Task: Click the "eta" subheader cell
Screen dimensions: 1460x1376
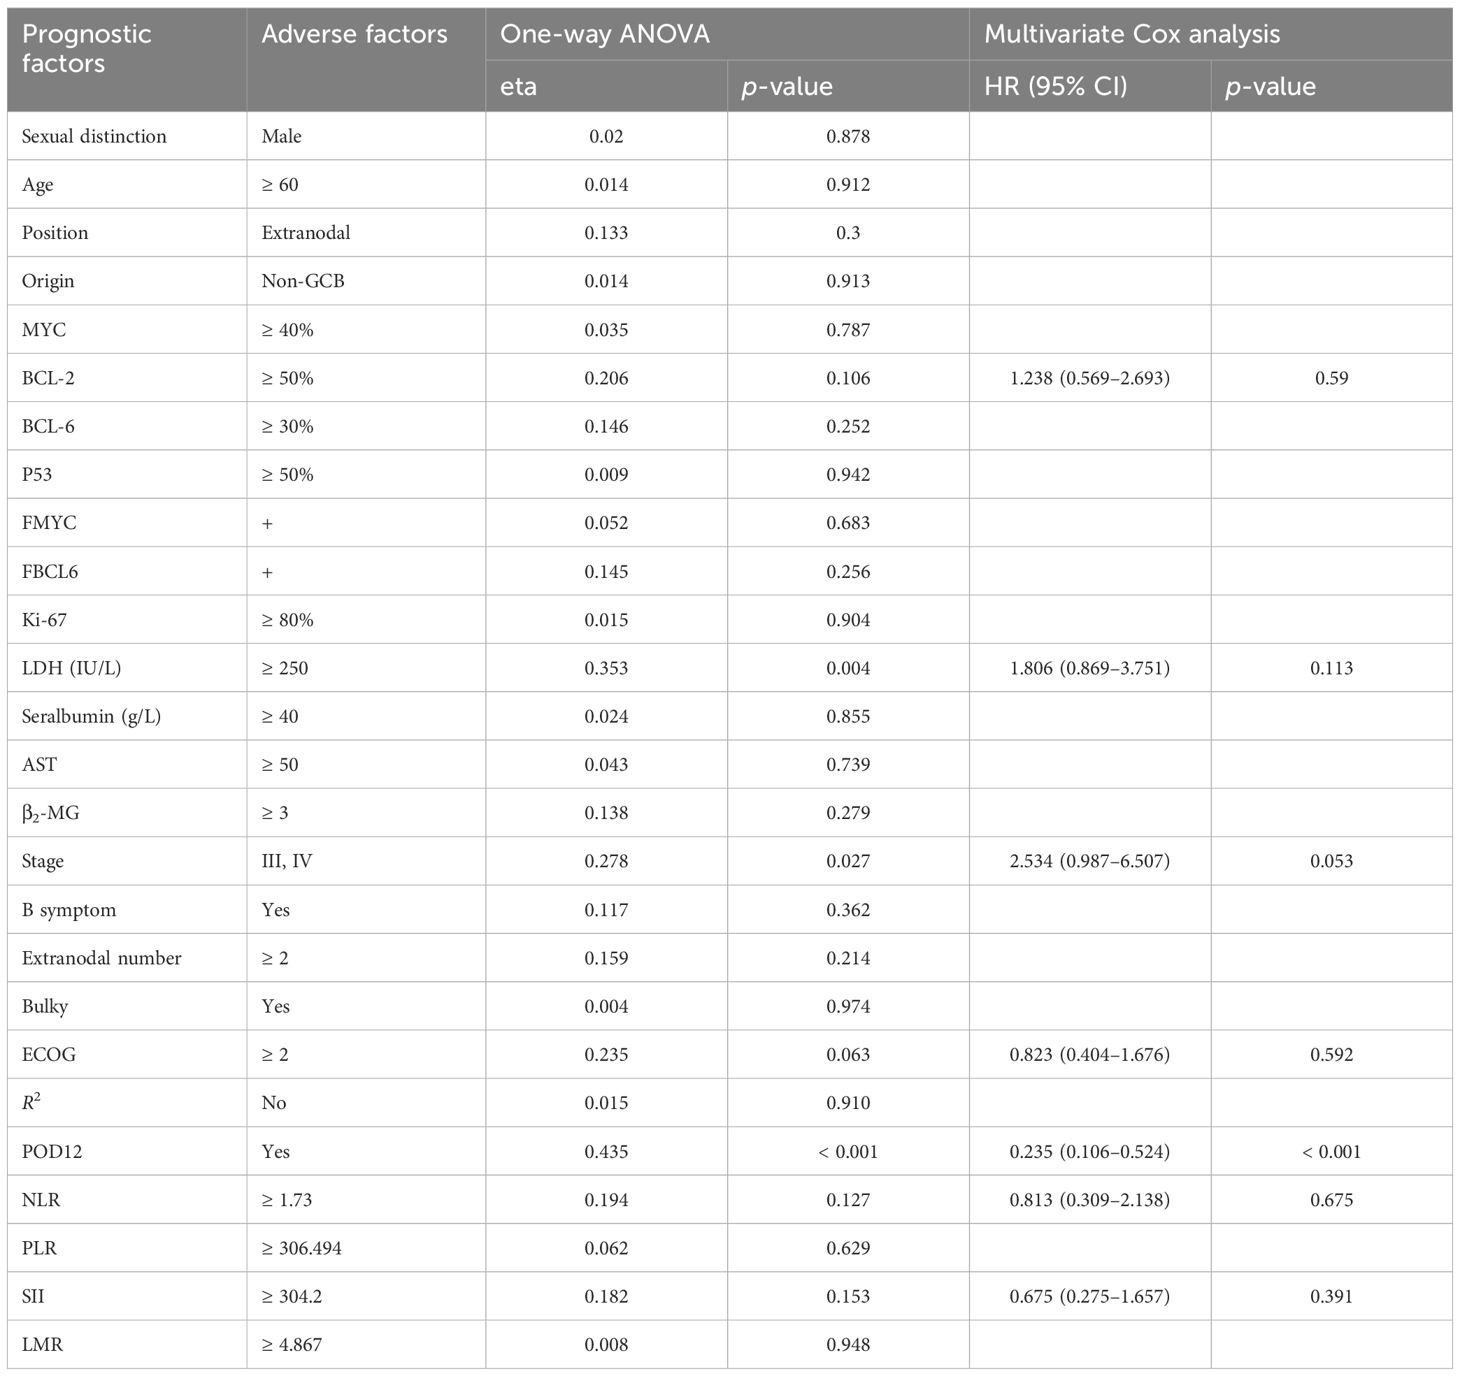Action: tap(518, 86)
